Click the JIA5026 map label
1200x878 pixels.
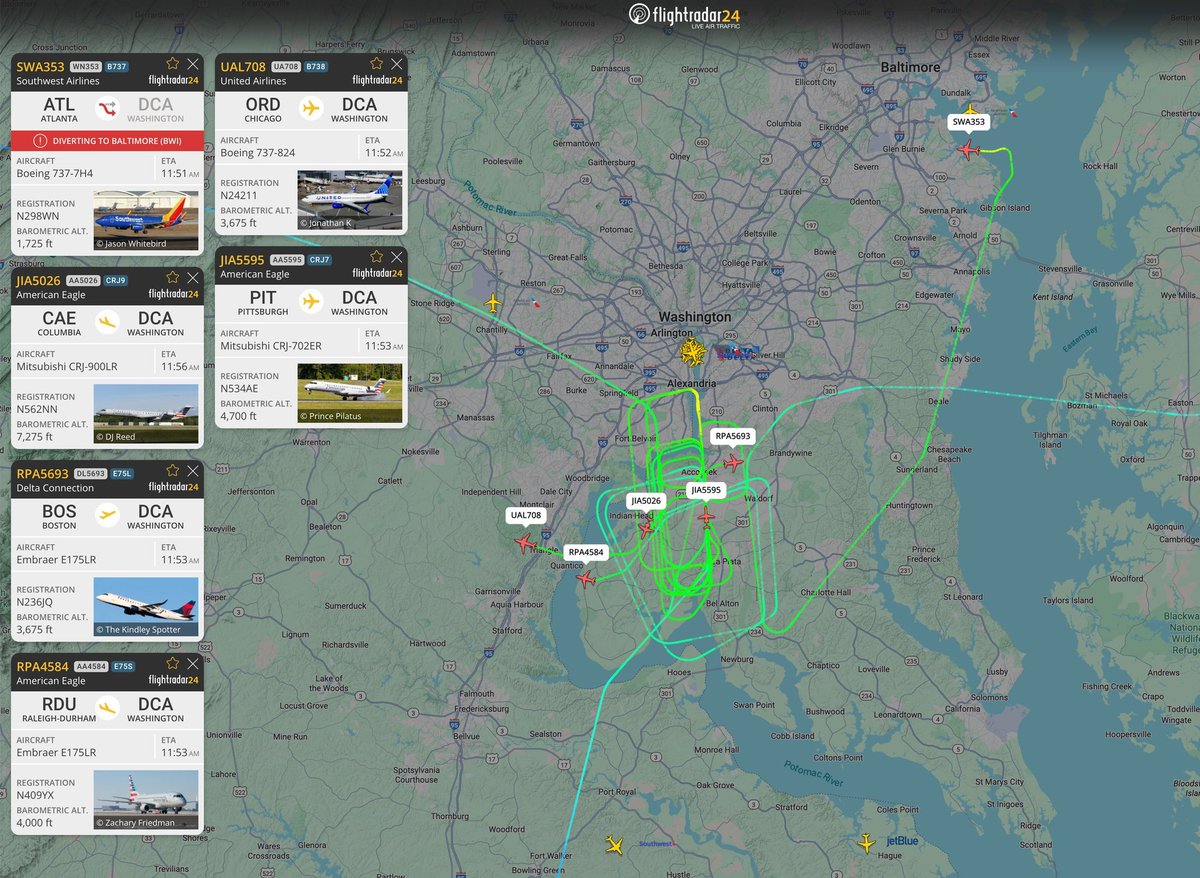click(646, 500)
